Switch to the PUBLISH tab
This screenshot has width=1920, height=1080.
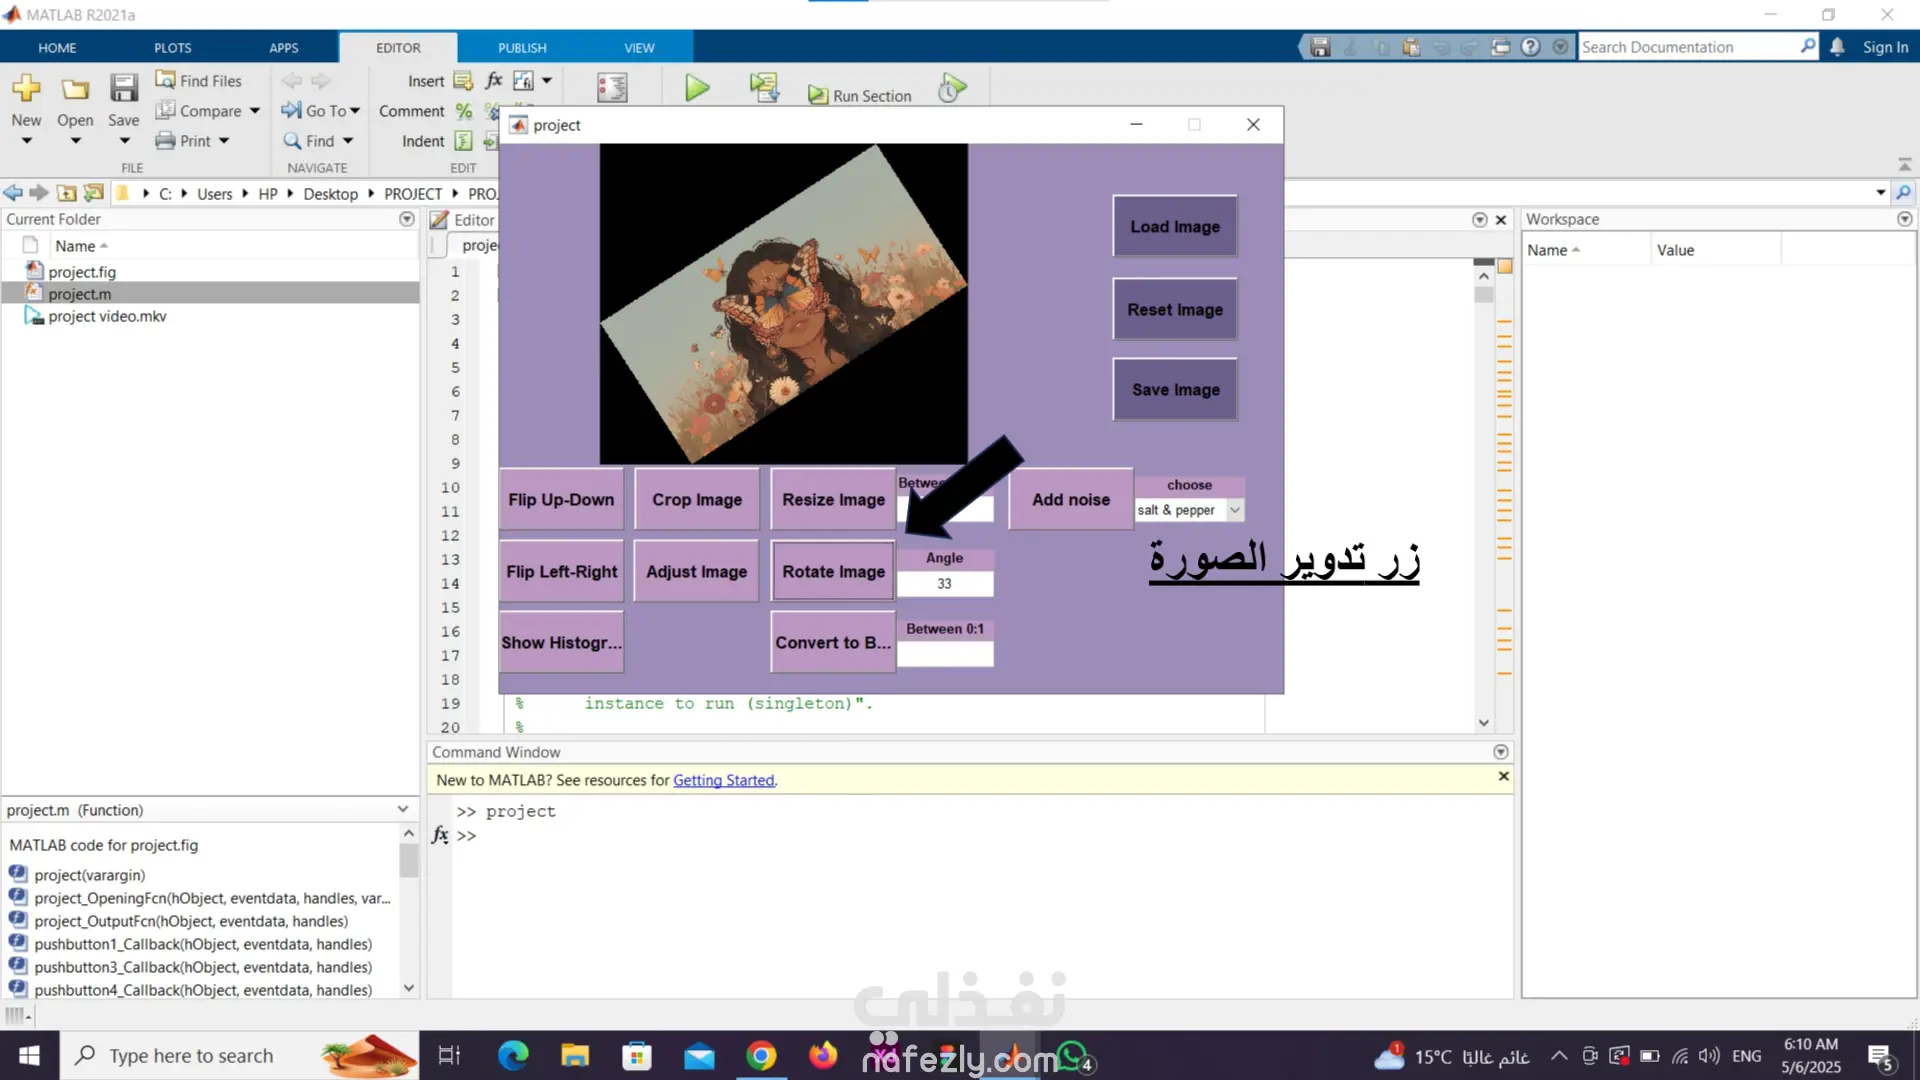[x=522, y=47]
